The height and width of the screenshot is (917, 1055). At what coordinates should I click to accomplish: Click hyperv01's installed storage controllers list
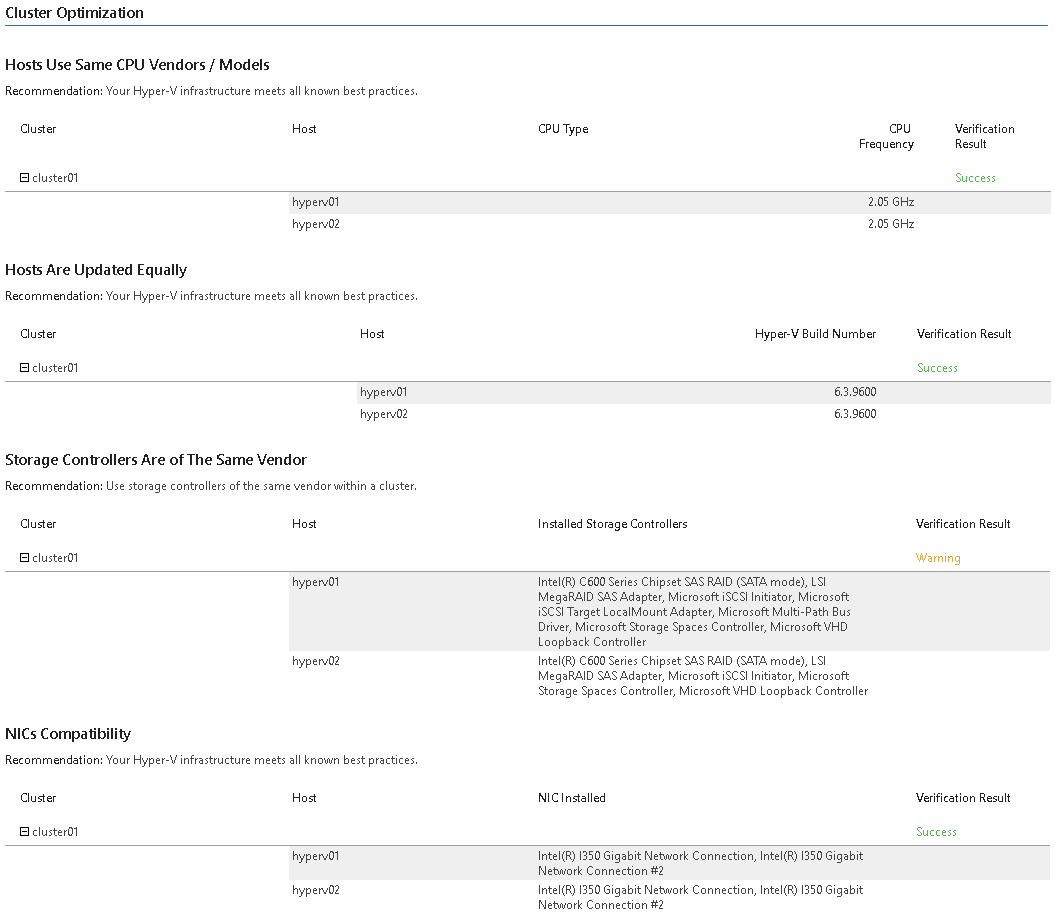point(693,611)
